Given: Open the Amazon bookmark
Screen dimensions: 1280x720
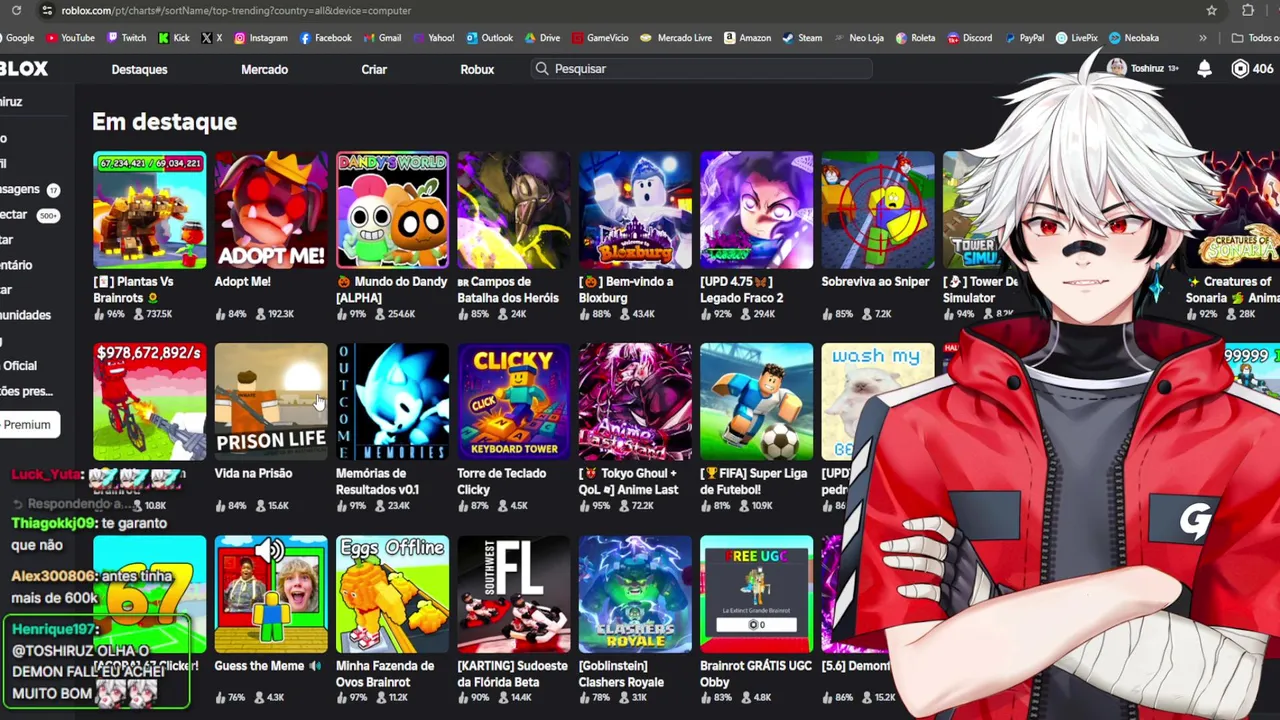Looking at the screenshot, I should [x=747, y=38].
